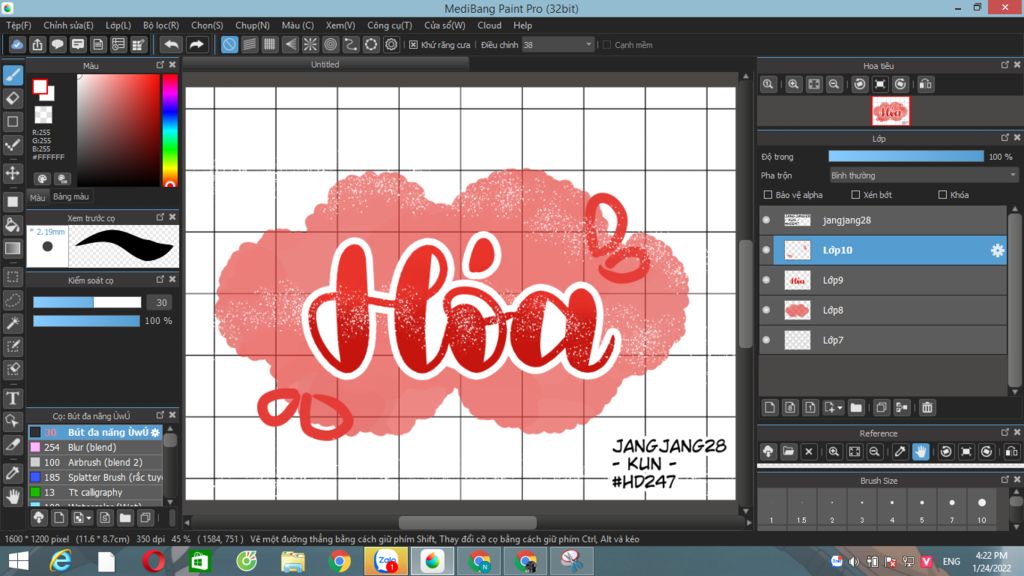Enable the radial snap guide

point(310,44)
